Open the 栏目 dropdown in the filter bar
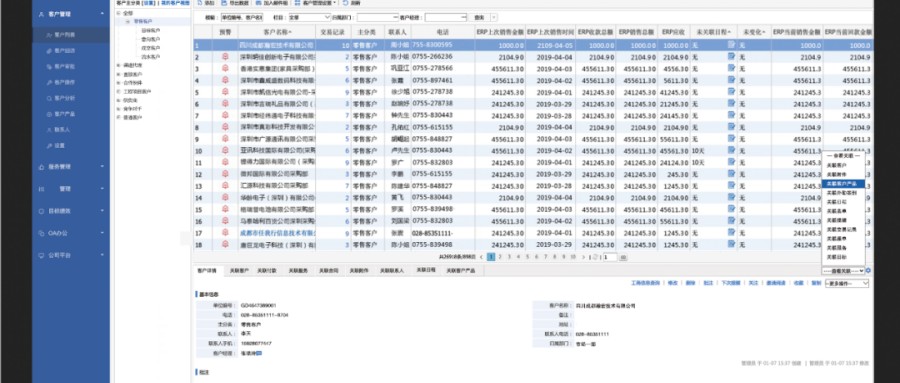 [x=309, y=18]
